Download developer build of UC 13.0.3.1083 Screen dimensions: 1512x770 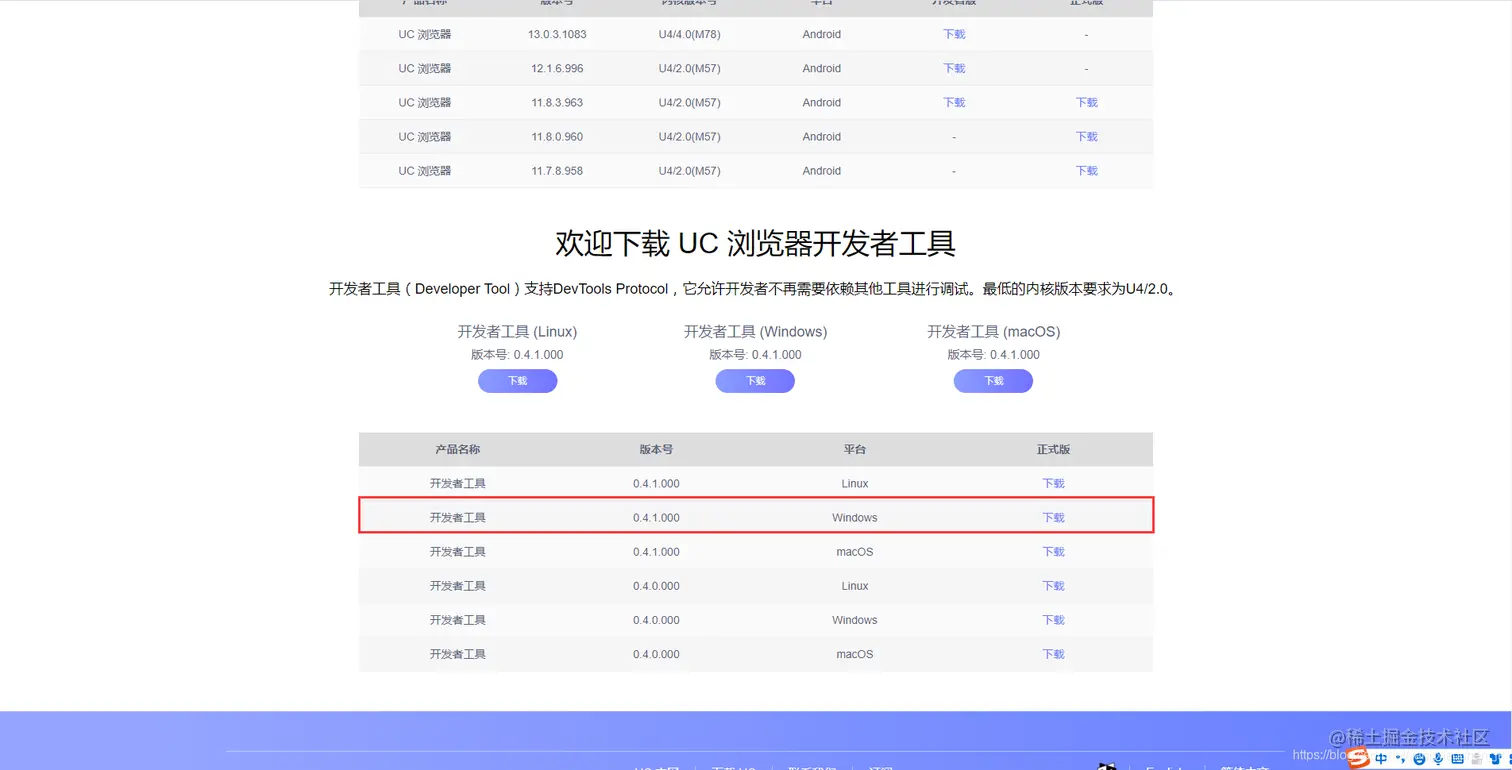954,34
